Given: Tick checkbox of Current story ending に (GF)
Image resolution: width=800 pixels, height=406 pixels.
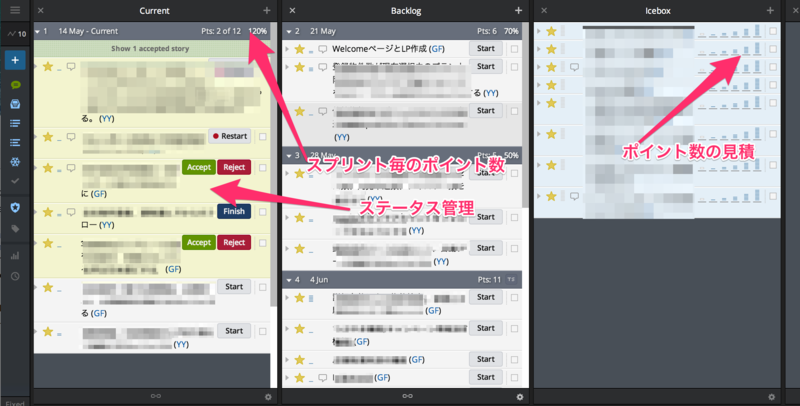Looking at the screenshot, I should 262,168.
